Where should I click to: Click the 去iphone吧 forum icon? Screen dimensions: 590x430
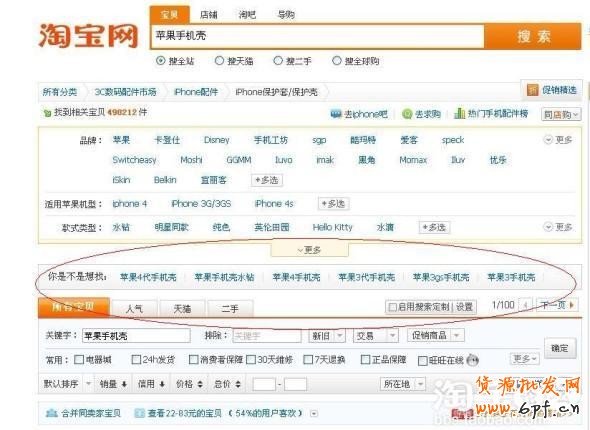pos(336,114)
